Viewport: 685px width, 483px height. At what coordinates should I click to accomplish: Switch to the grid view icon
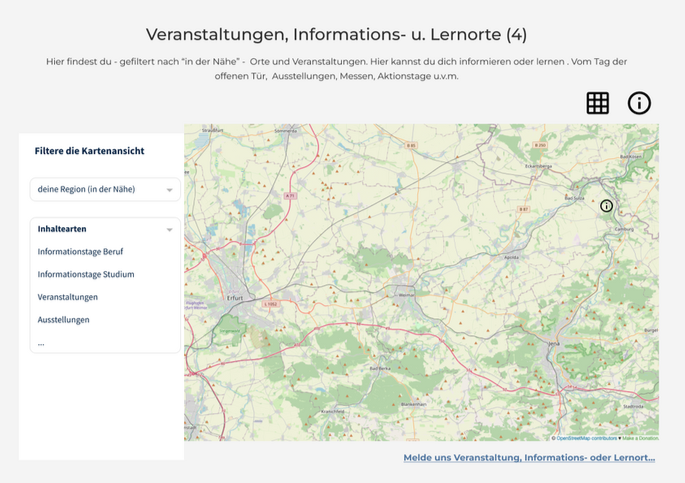tap(597, 103)
